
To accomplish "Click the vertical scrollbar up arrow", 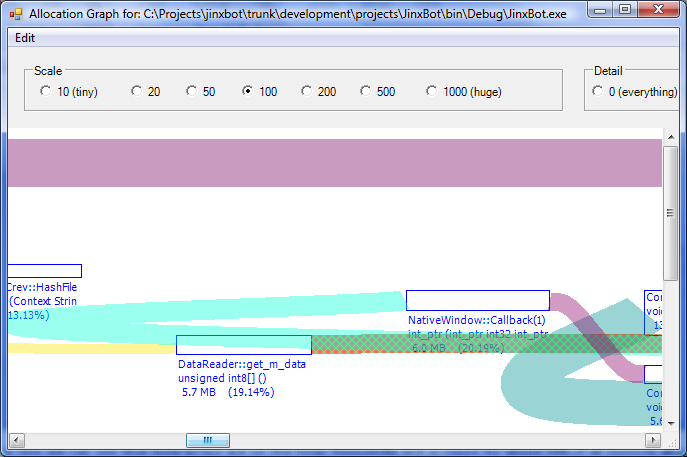I will point(671,137).
